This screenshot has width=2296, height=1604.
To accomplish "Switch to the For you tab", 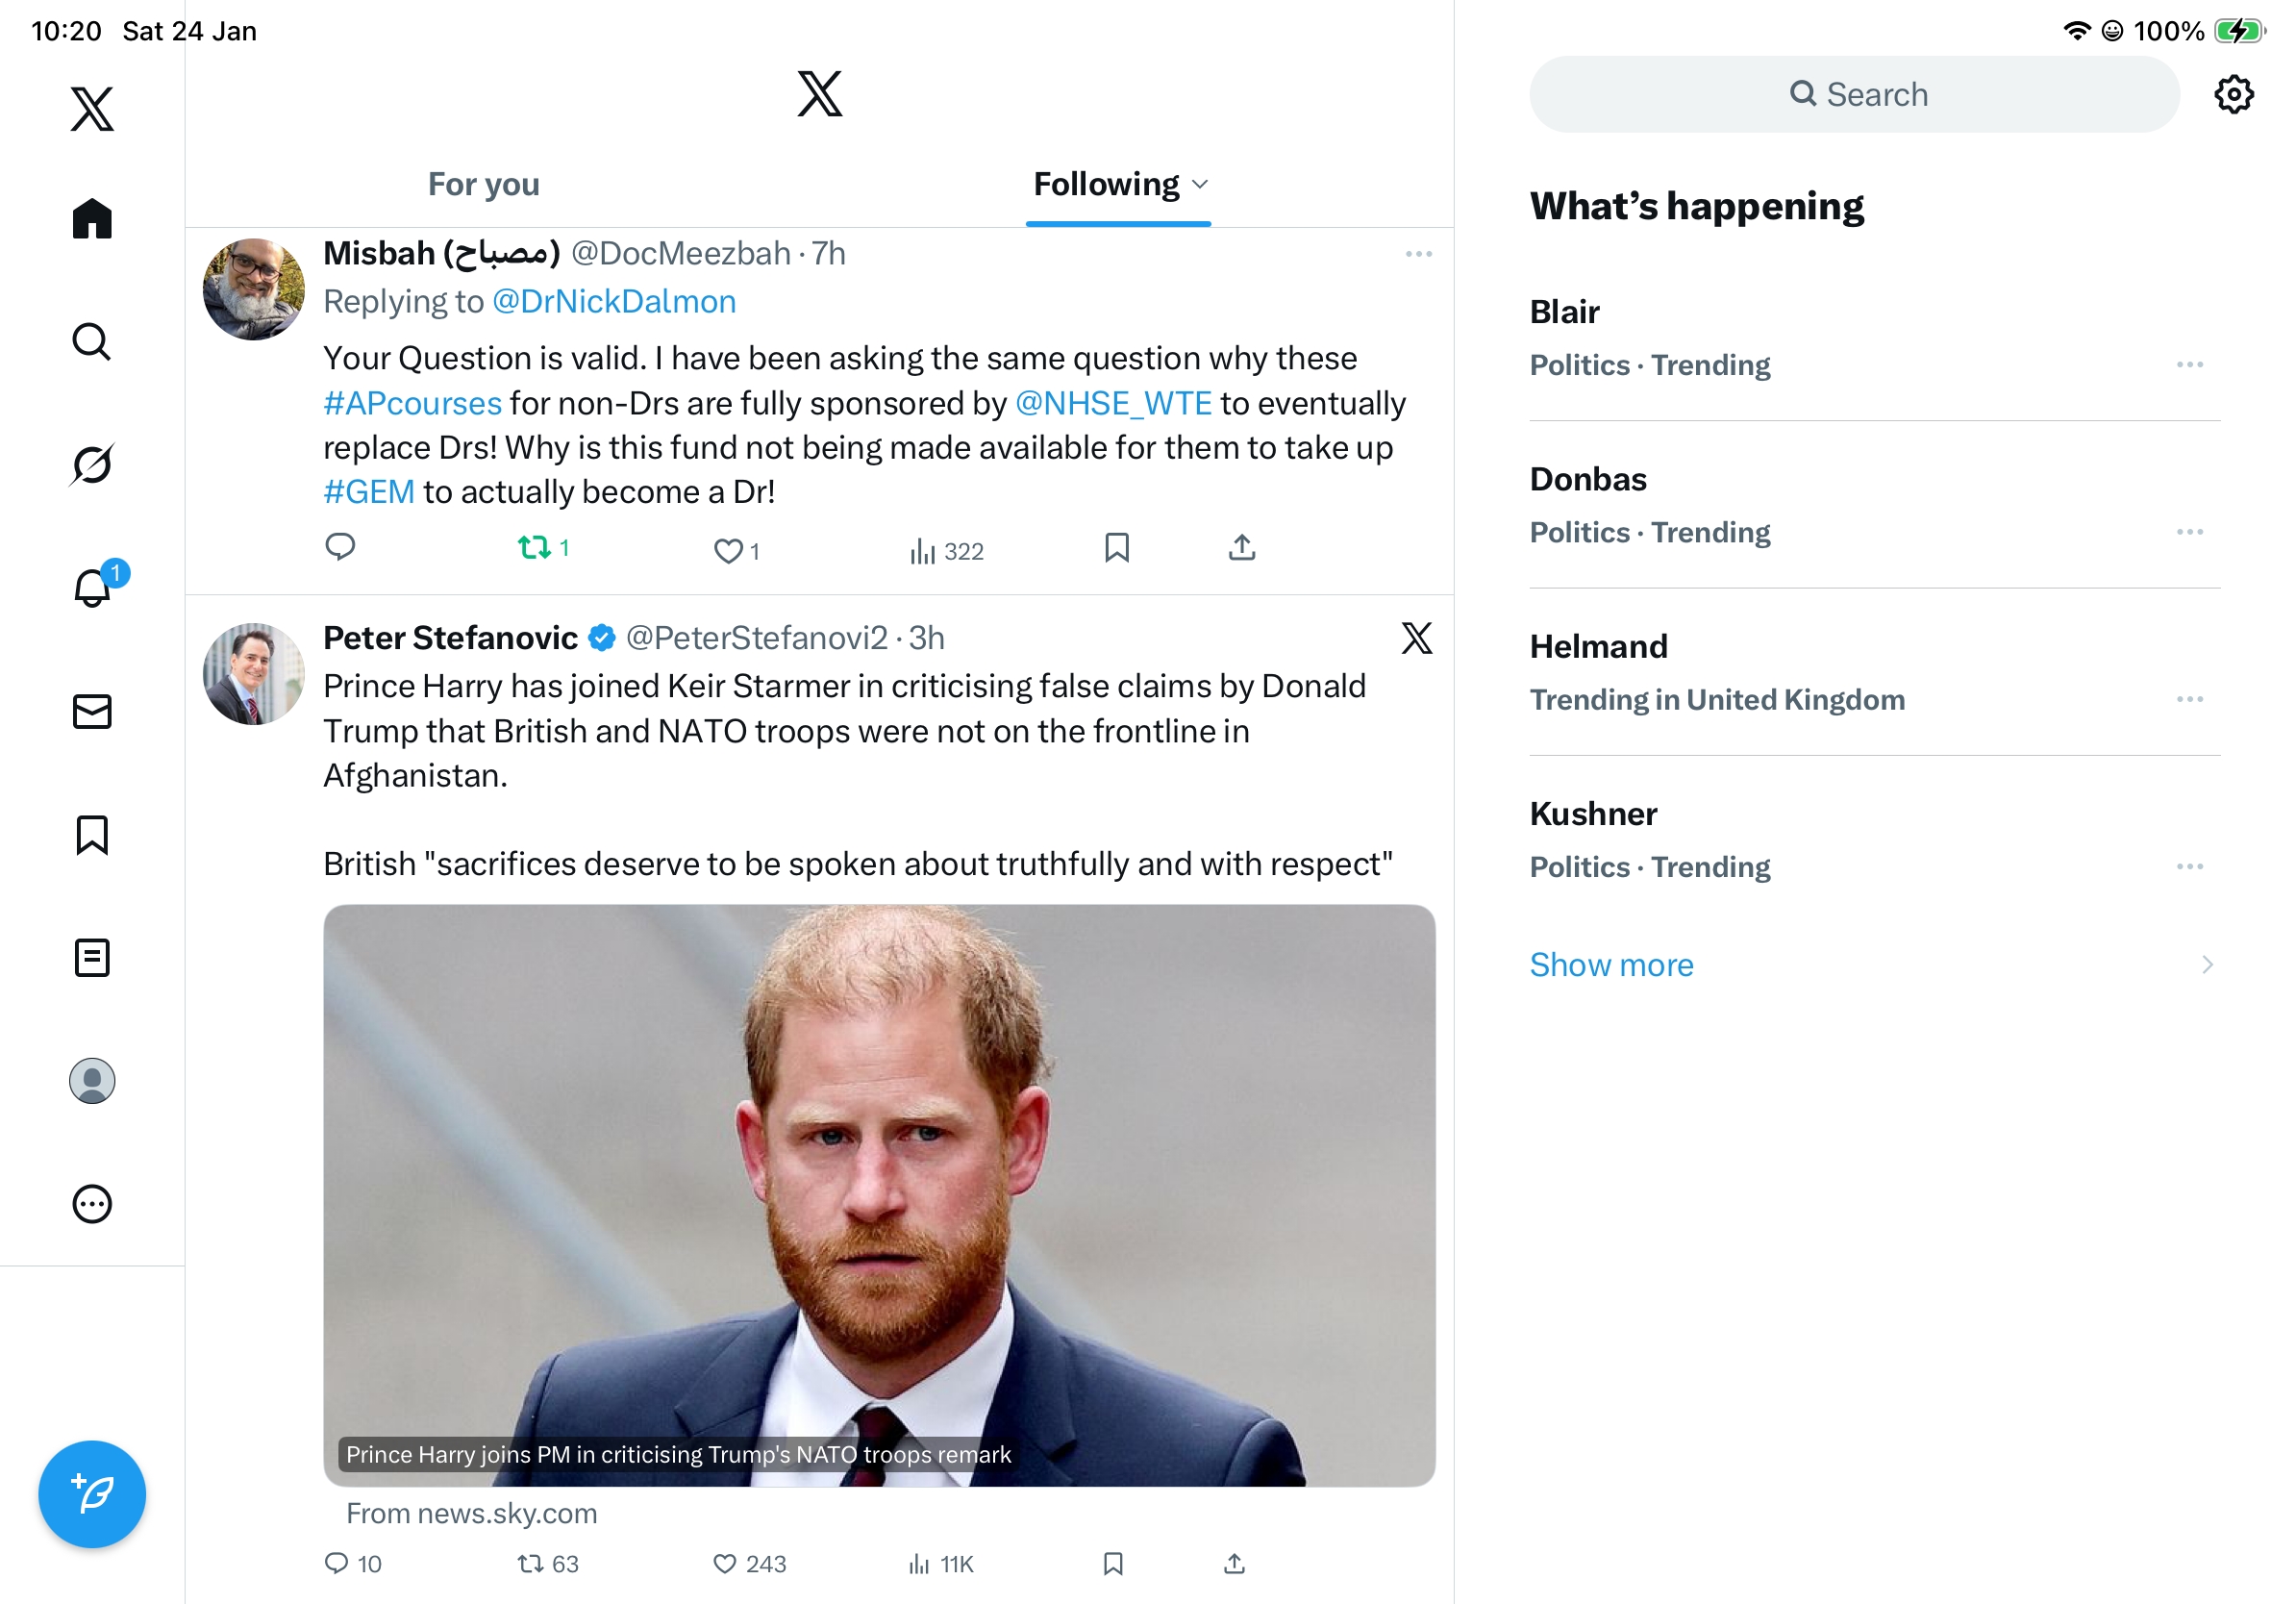I will [x=483, y=184].
